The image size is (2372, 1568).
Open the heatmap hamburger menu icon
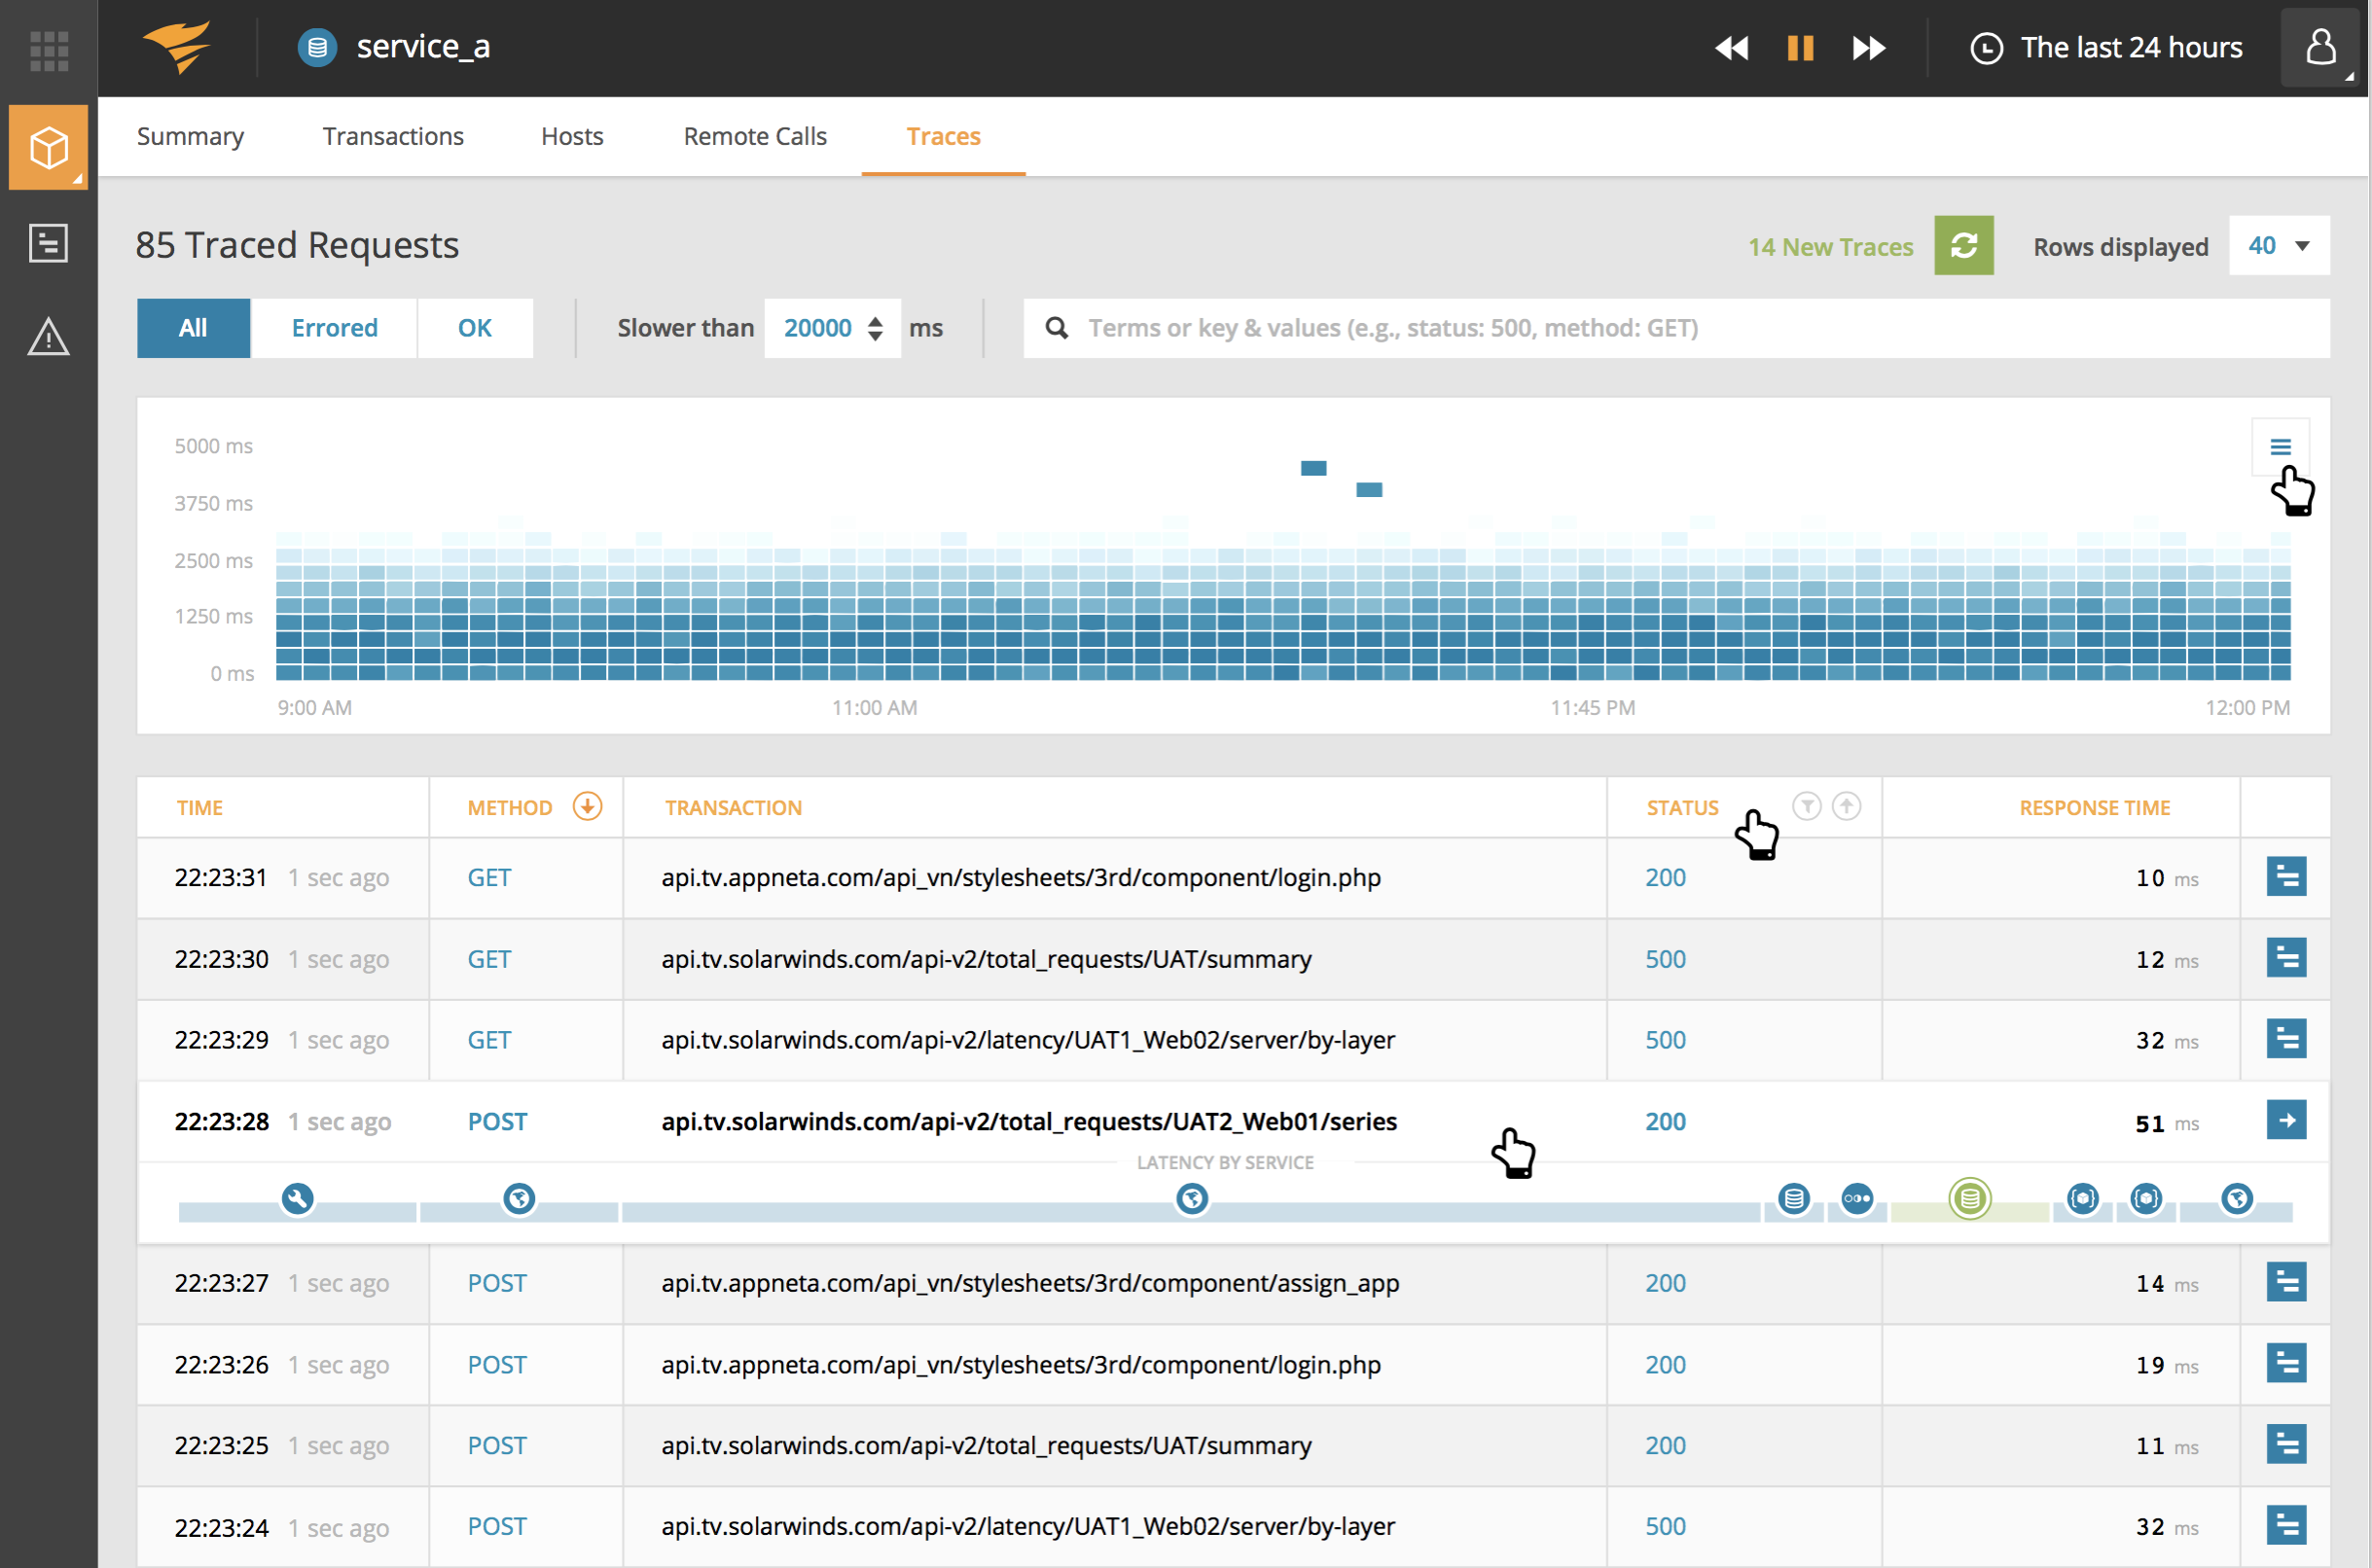click(2279, 447)
